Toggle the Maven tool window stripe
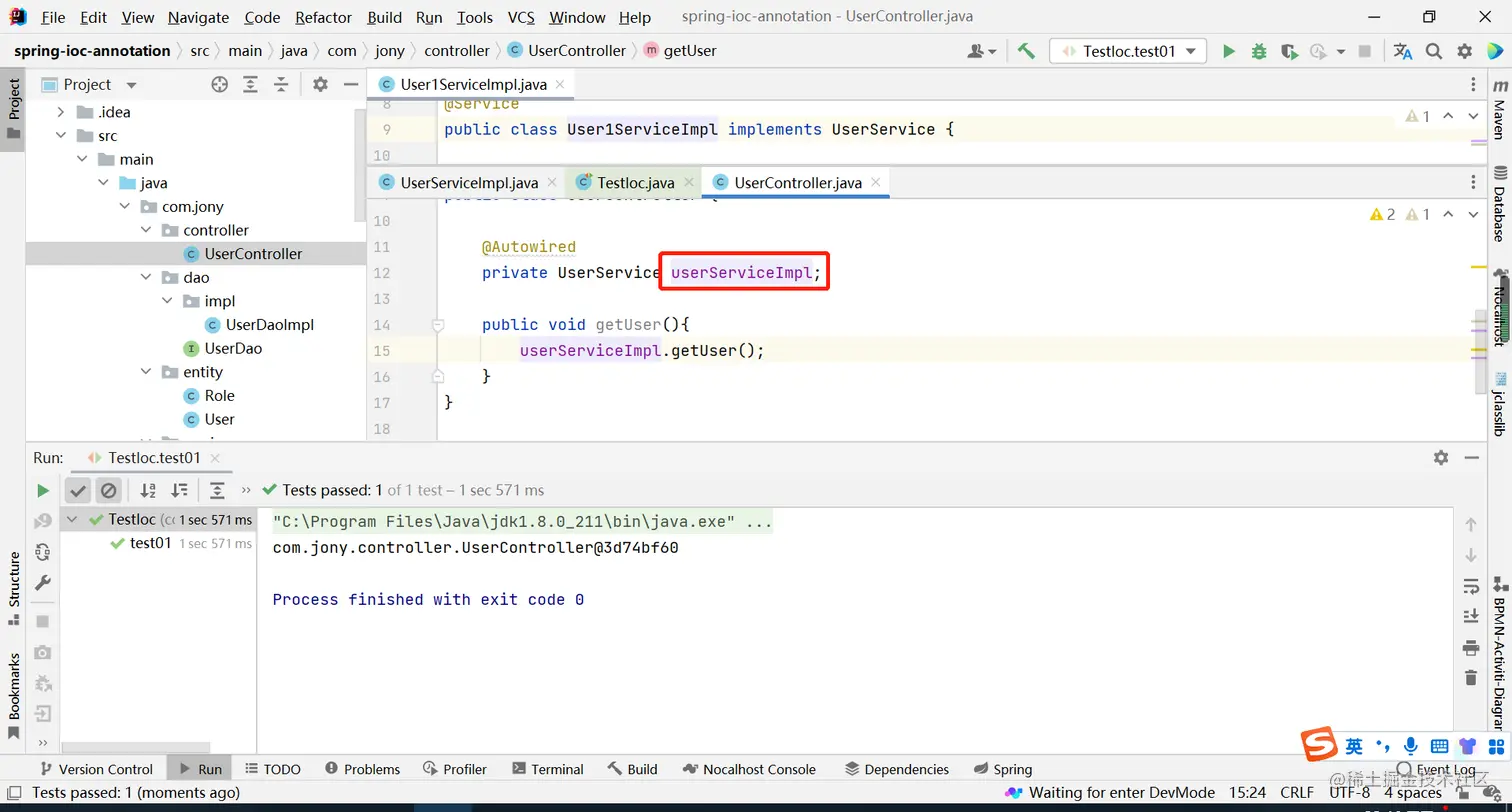 click(x=1499, y=109)
